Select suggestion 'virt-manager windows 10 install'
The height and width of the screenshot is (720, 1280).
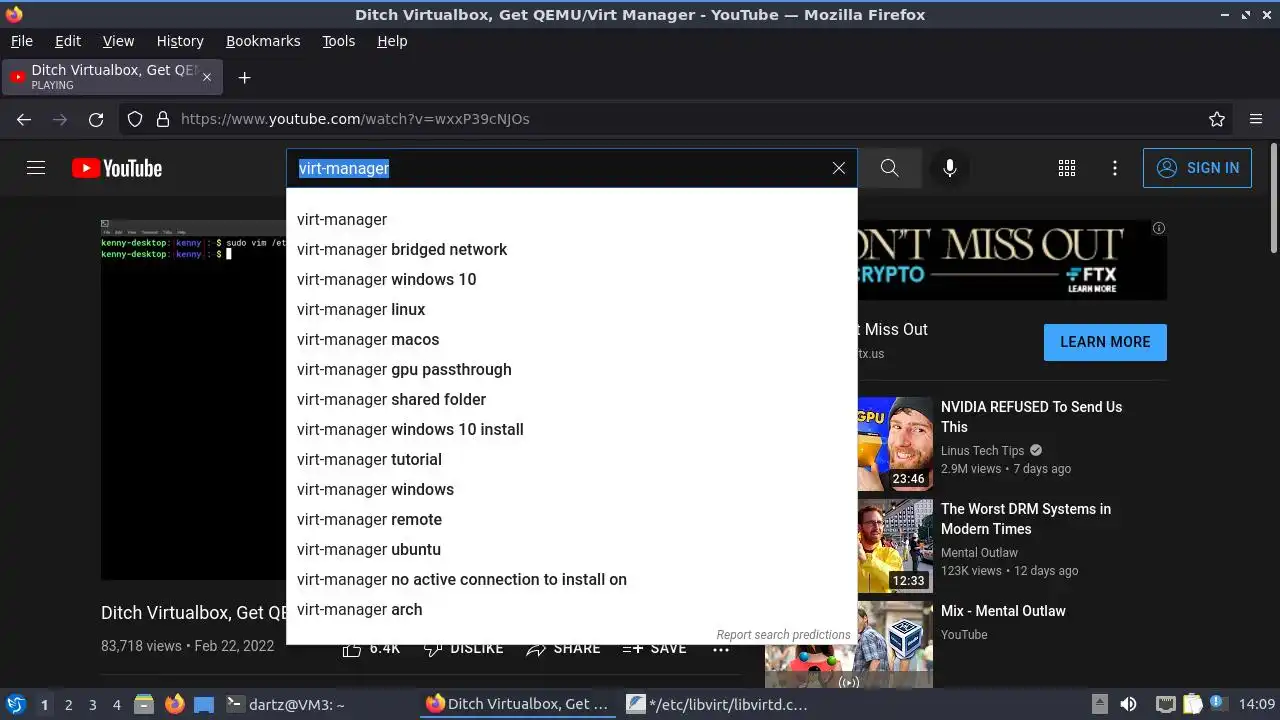tap(571, 429)
